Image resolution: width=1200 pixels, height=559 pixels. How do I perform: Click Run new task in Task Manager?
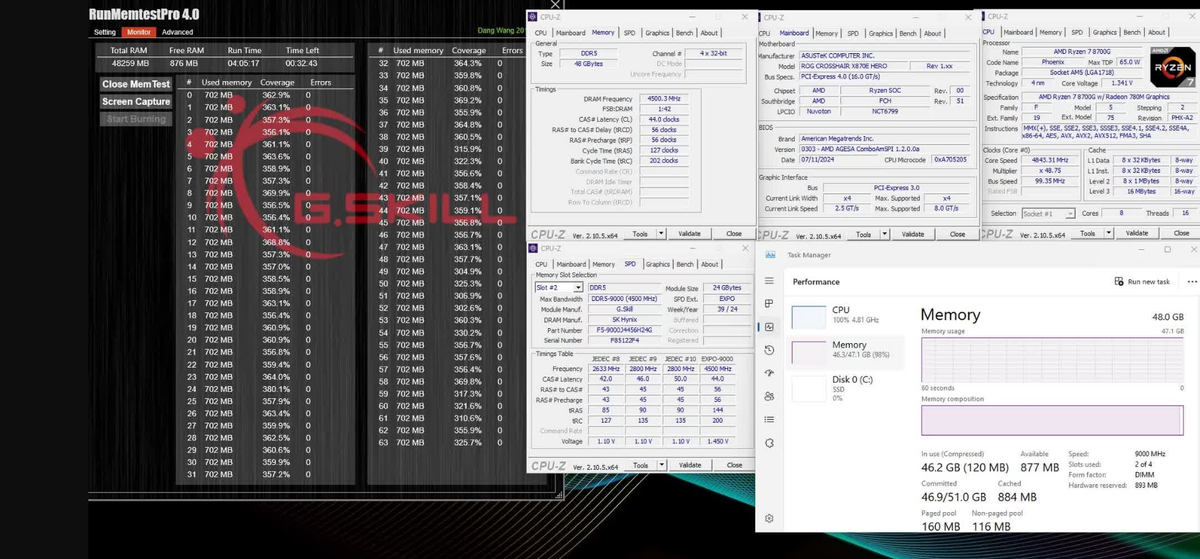click(x=1142, y=282)
